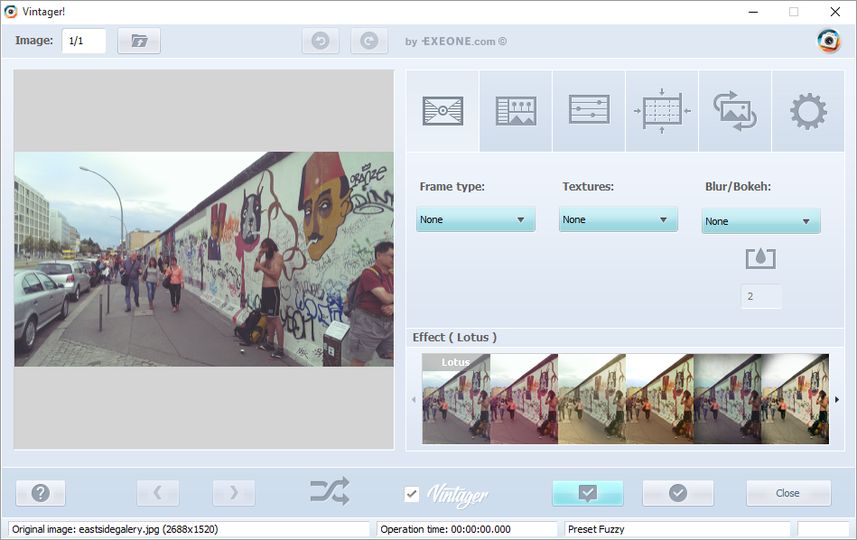Expand the Blur/Bokeh dropdown
Image resolution: width=857 pixels, height=540 pixels.
[761, 221]
